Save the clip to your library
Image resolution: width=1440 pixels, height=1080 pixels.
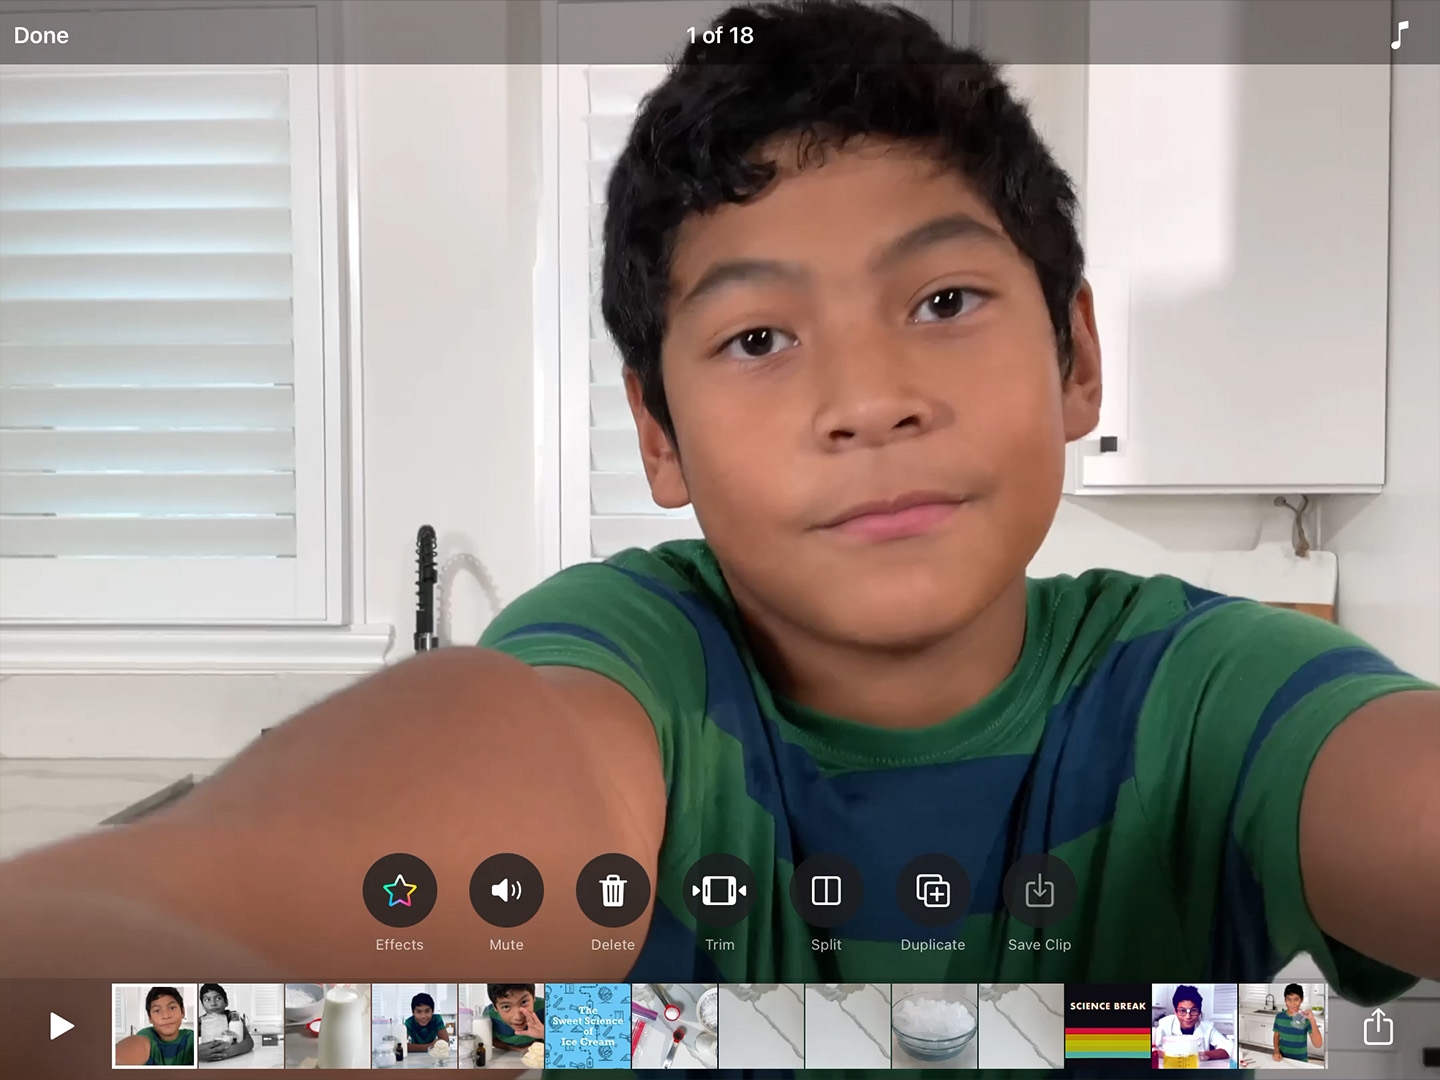click(x=1039, y=890)
